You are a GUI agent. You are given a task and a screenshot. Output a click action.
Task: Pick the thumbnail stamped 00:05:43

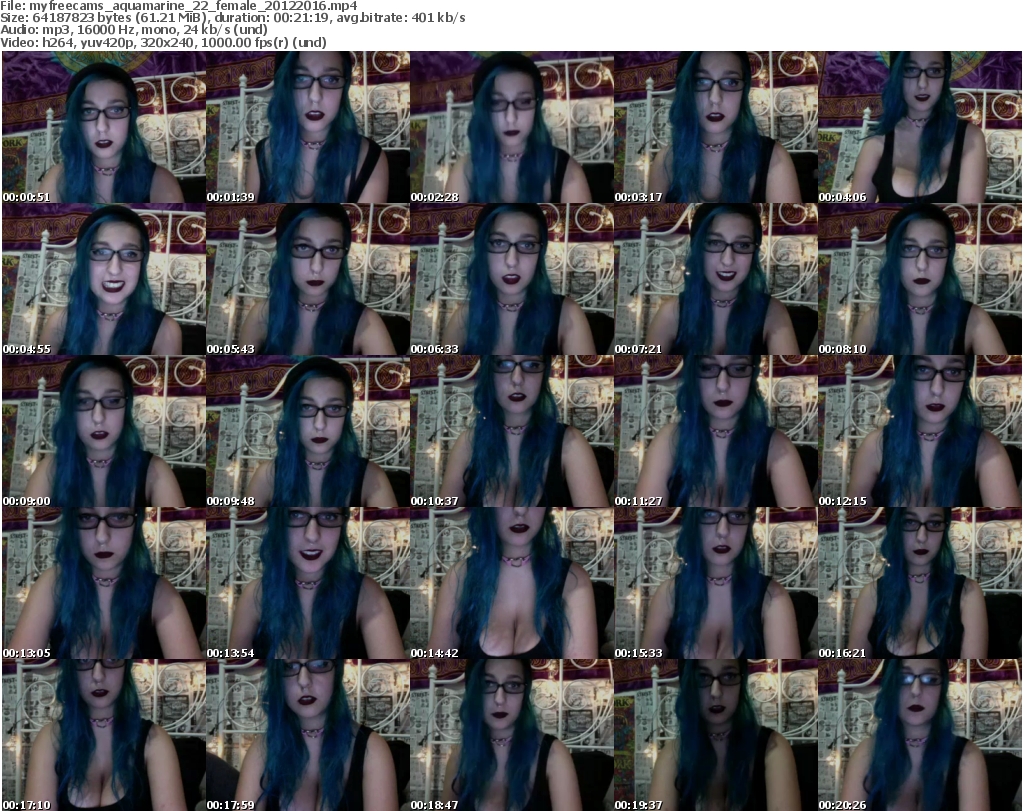point(308,279)
